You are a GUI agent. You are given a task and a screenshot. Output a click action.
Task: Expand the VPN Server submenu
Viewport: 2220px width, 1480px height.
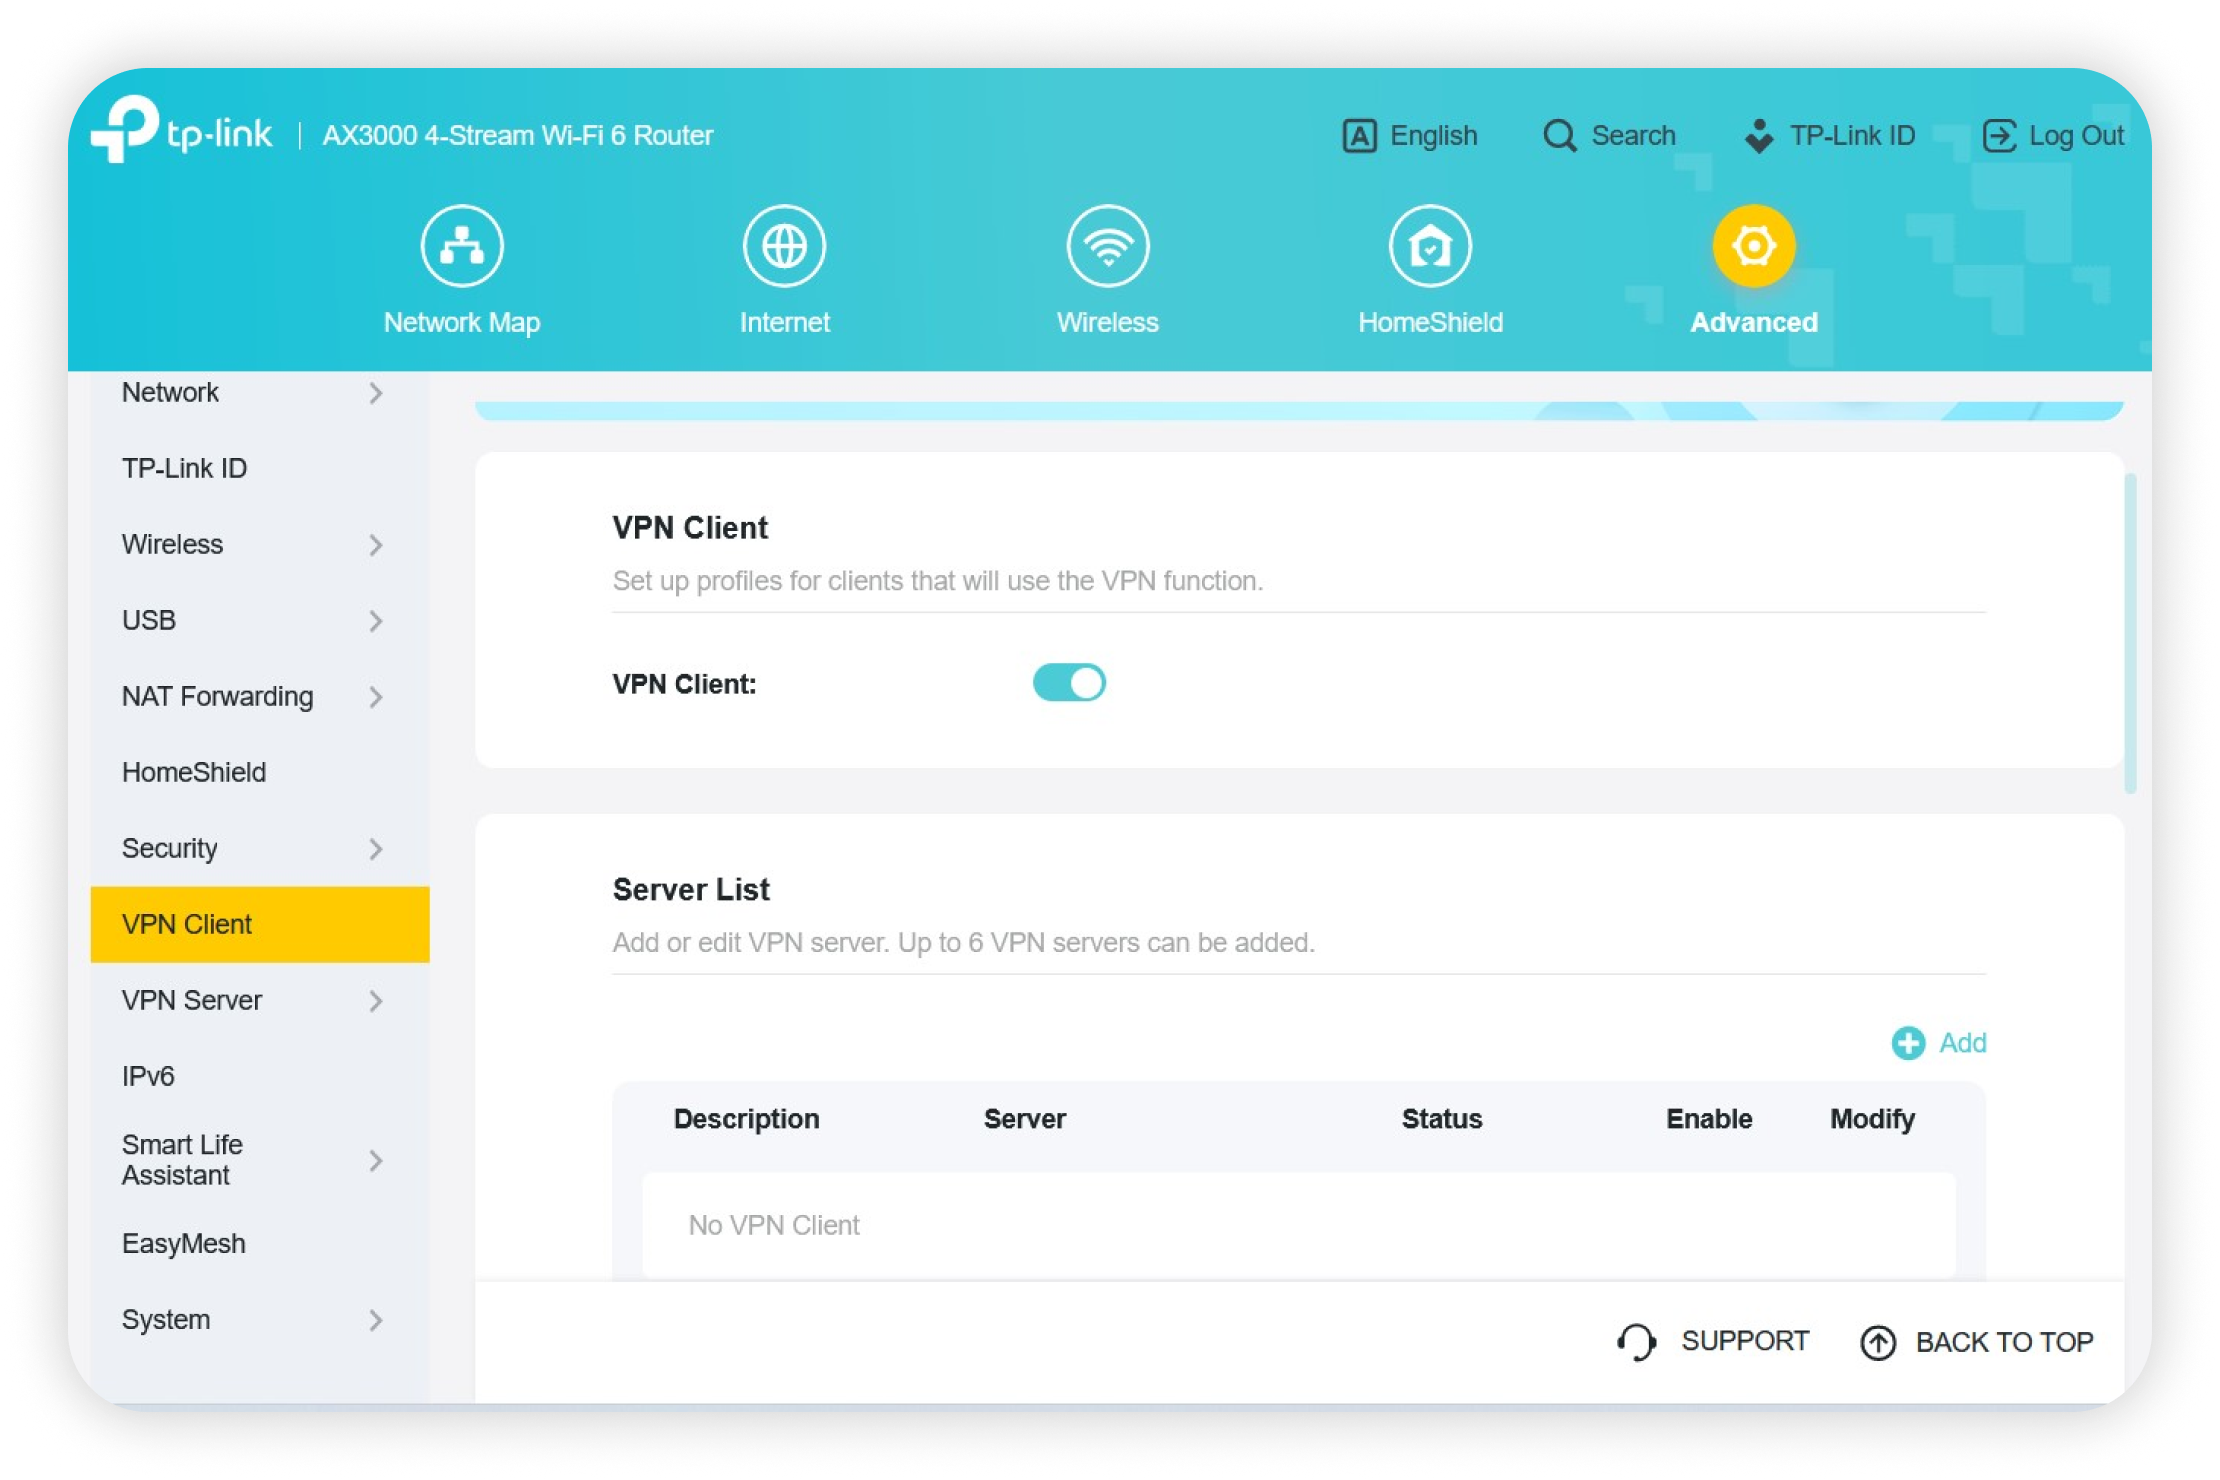(376, 1001)
